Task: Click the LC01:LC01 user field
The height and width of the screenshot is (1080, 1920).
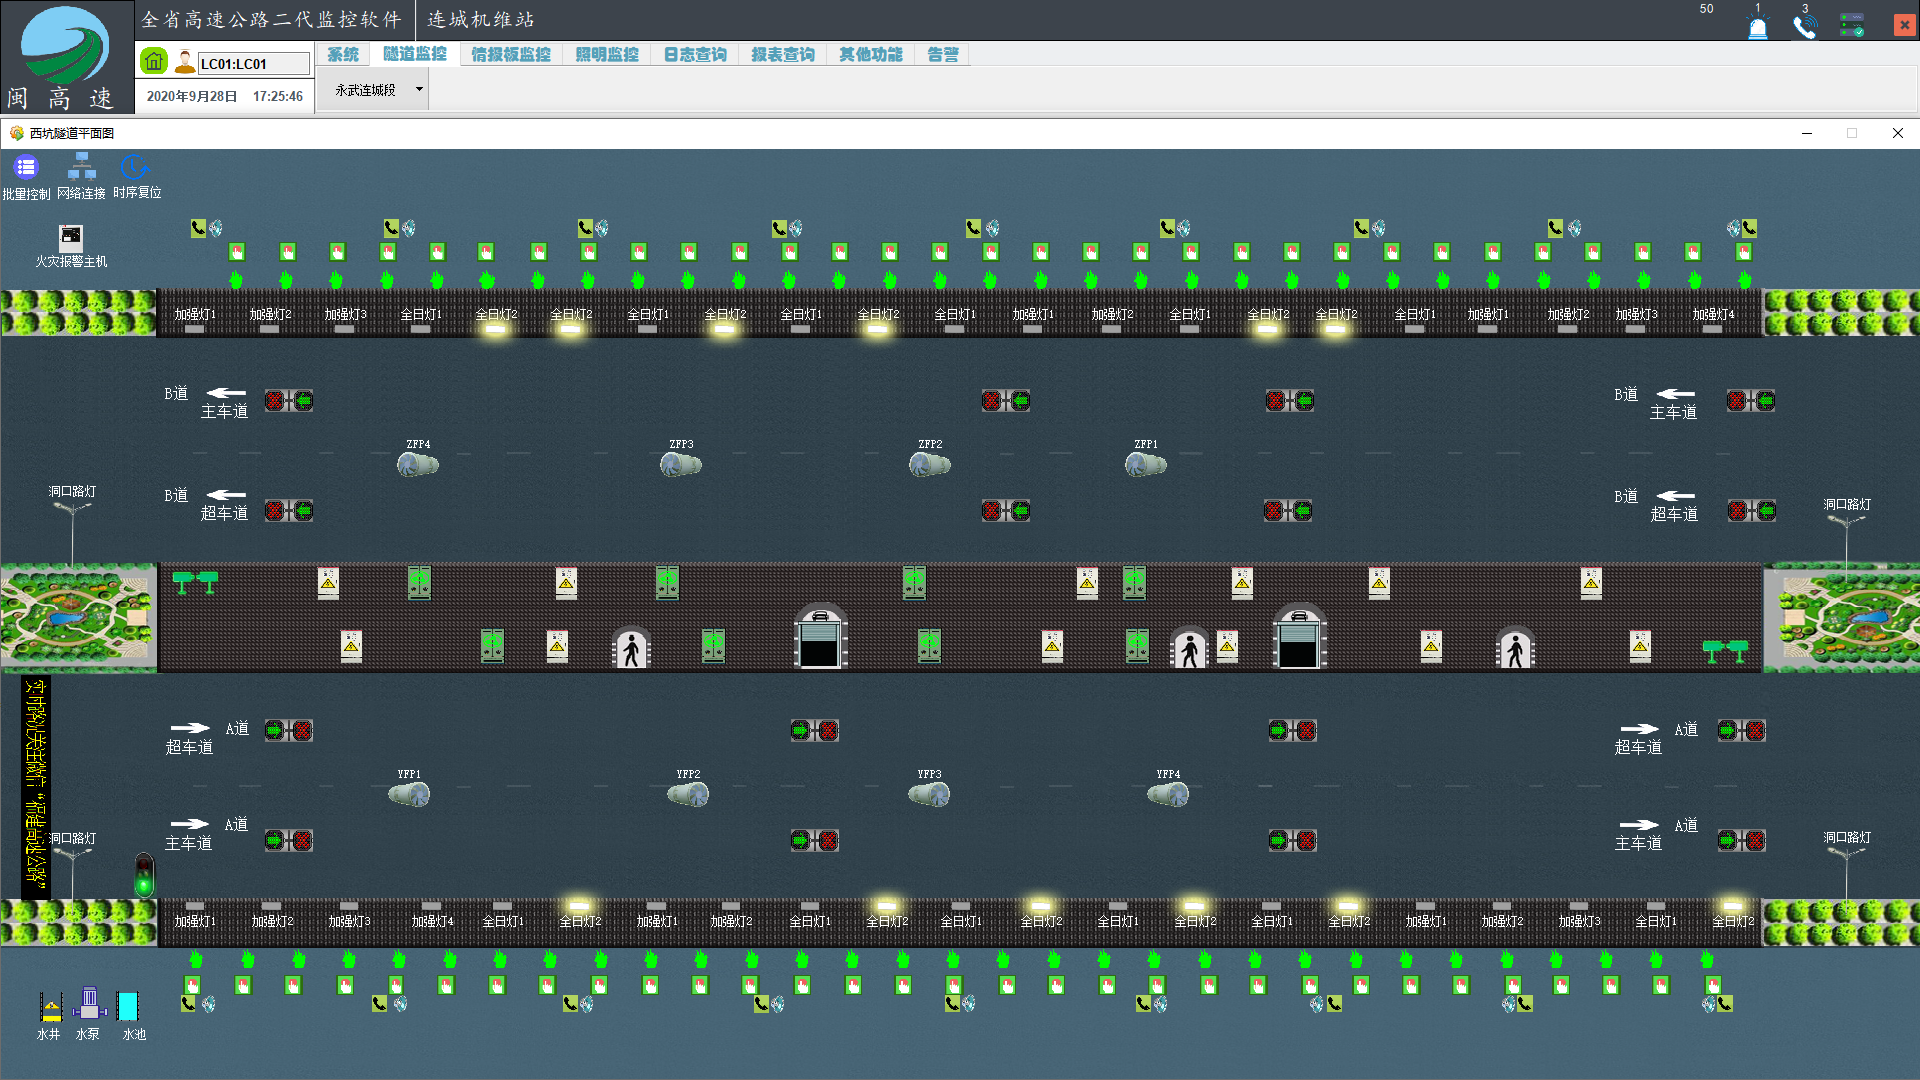Action: pyautogui.click(x=253, y=64)
